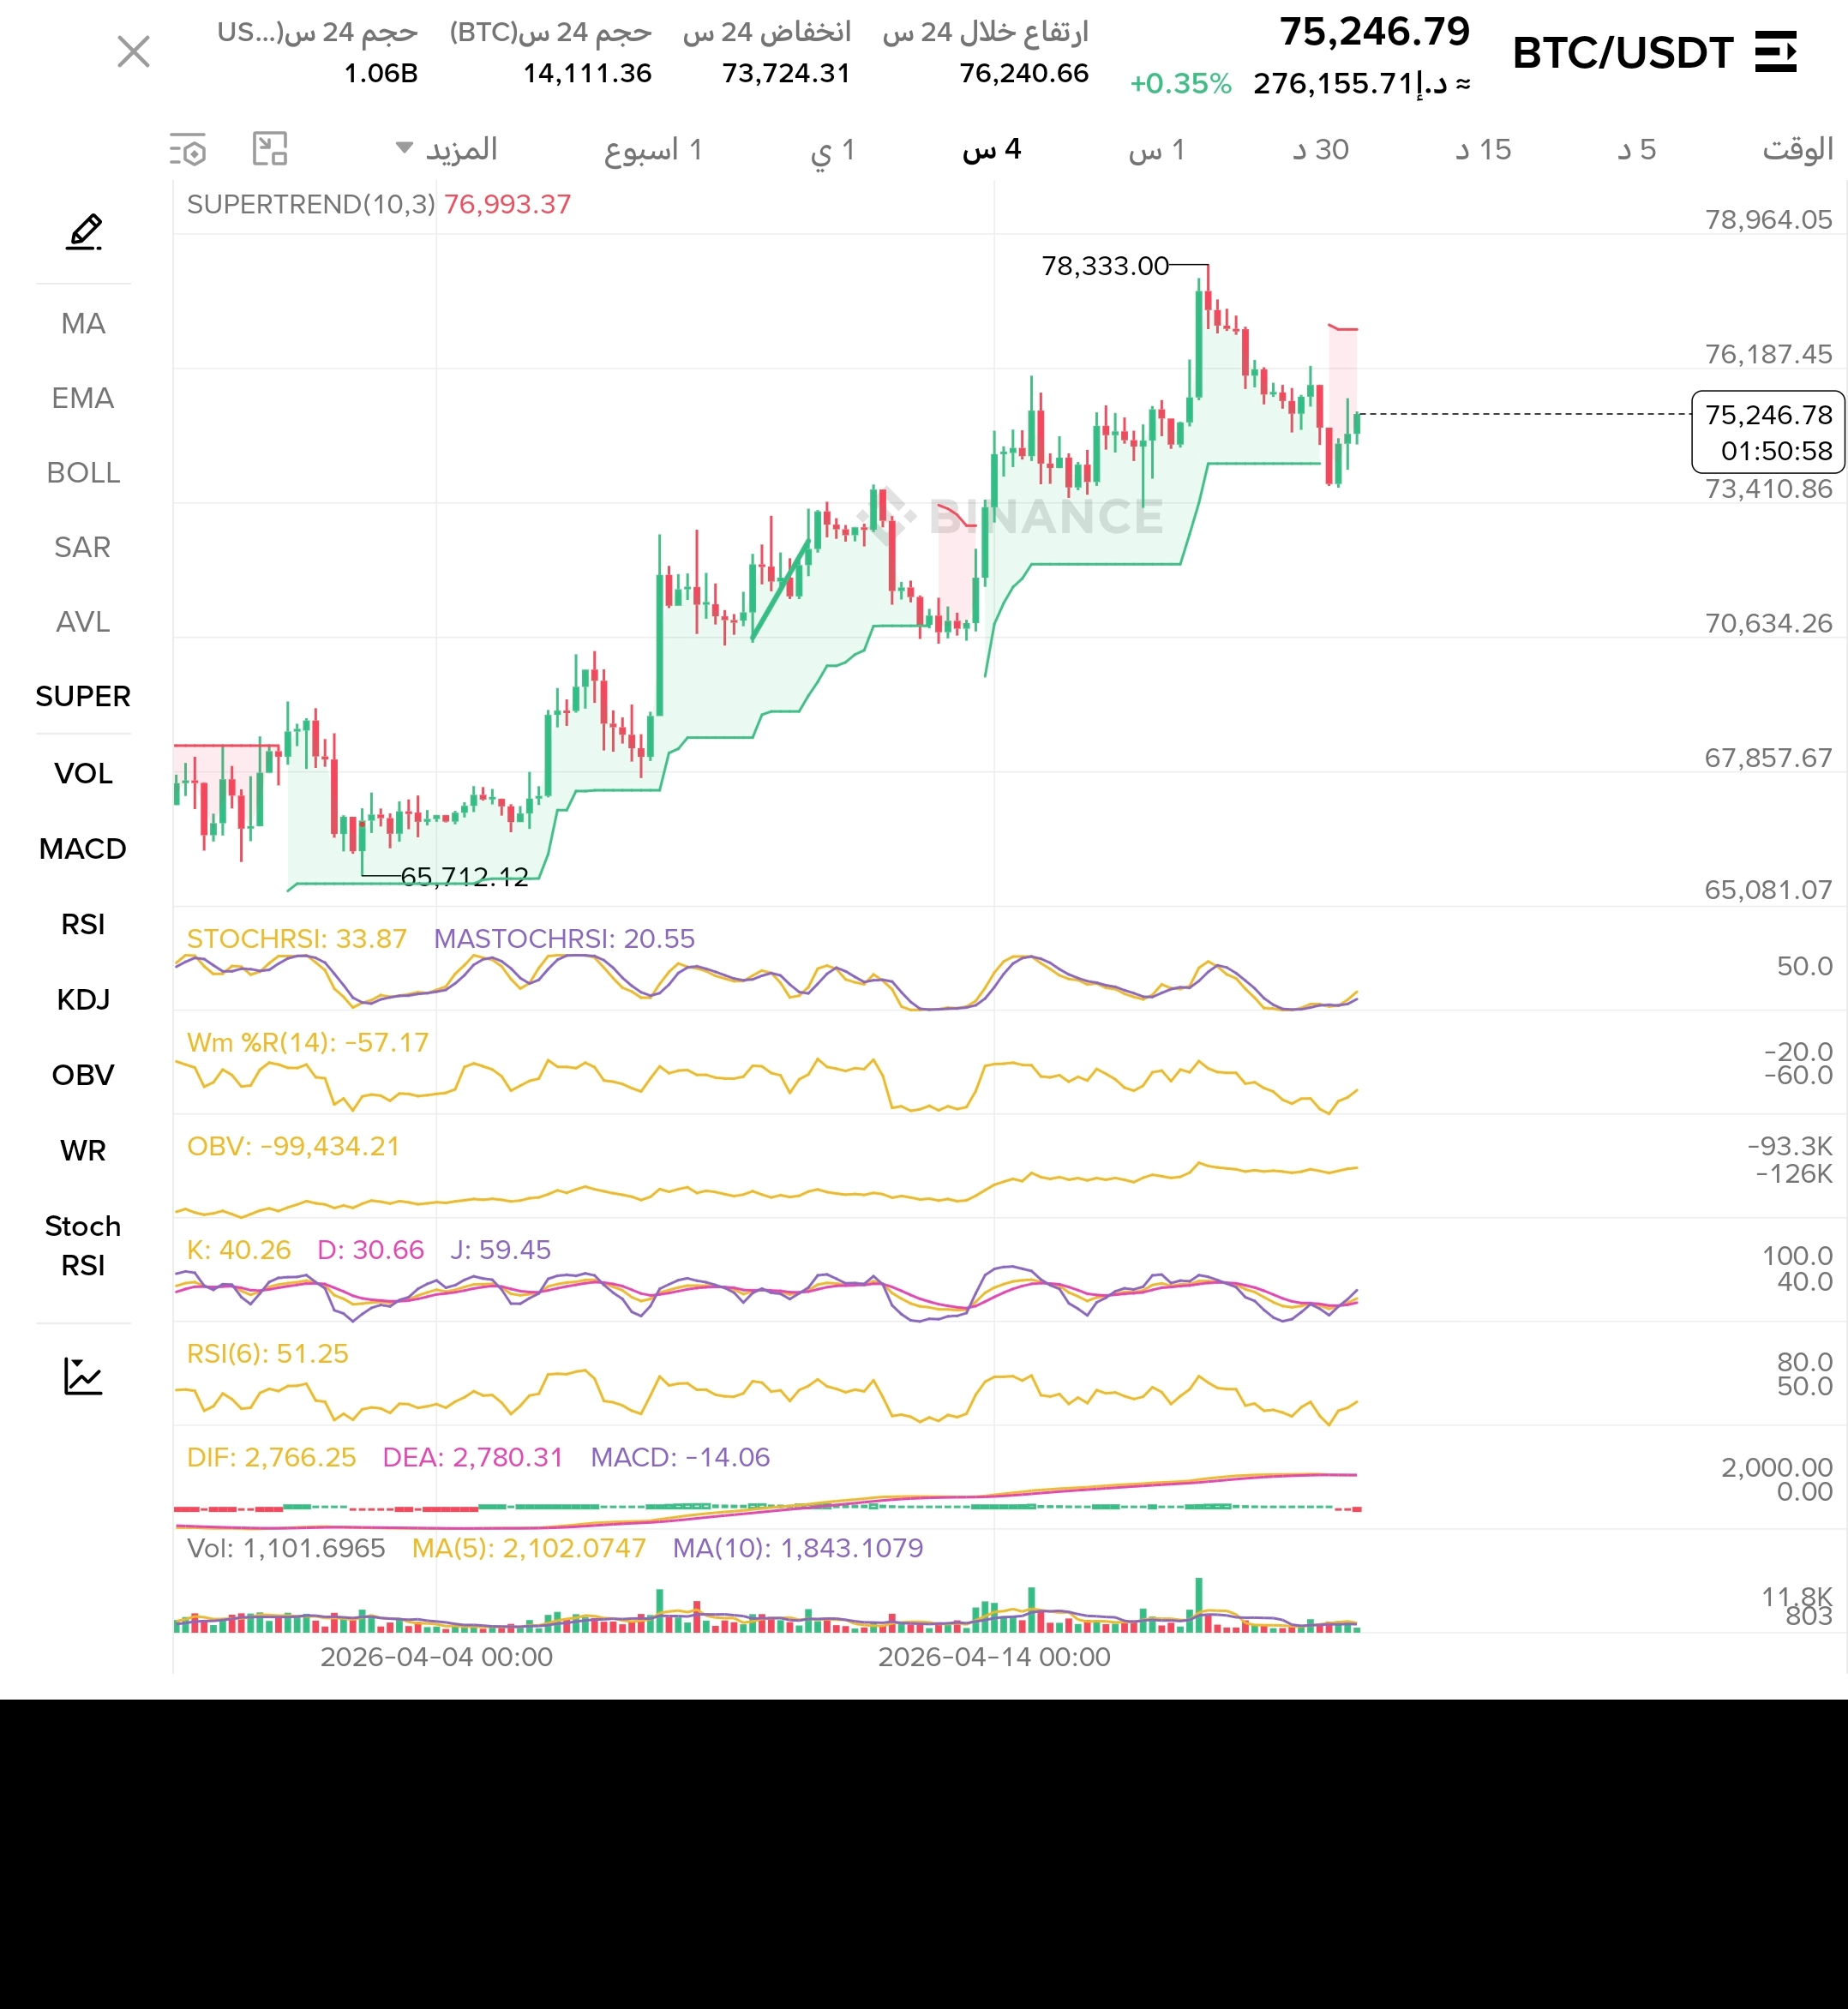Viewport: 1848px width, 2009px height.
Task: Toggle the MA indicator
Action: tap(83, 323)
